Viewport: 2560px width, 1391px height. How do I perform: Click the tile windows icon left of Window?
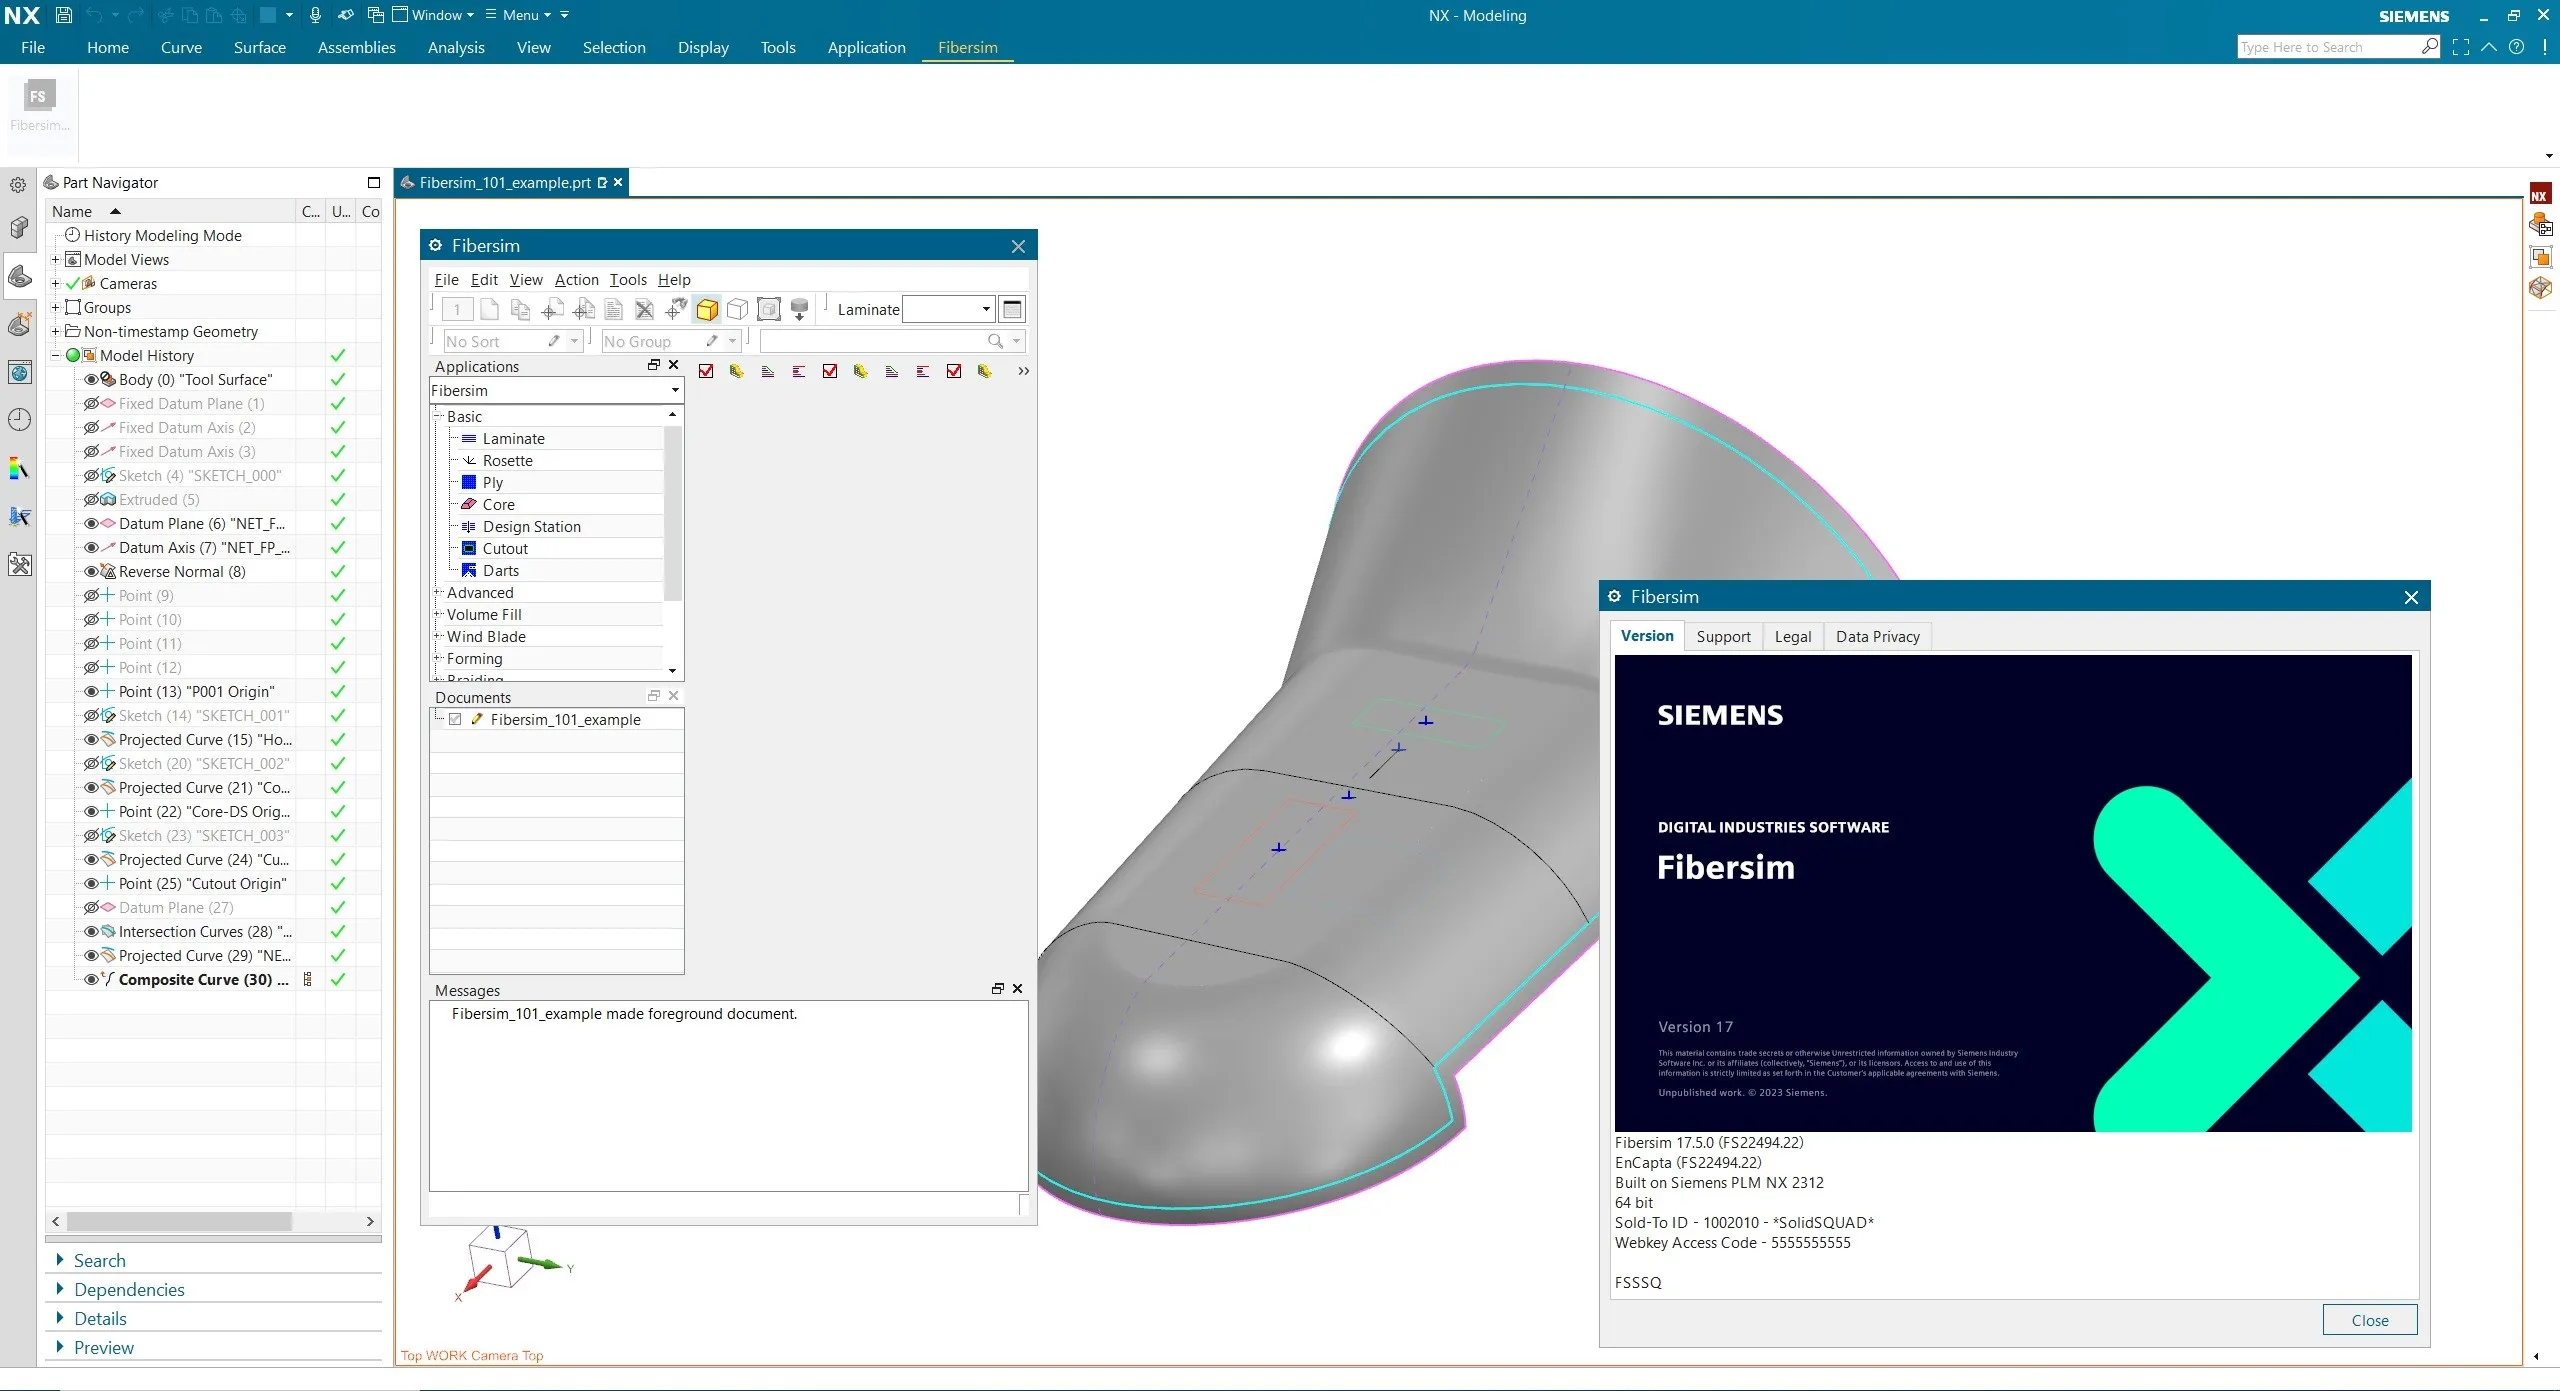pyautogui.click(x=375, y=15)
